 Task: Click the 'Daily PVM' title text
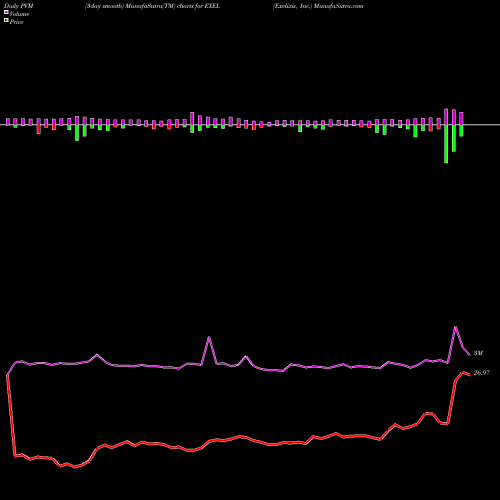tap(19, 6)
